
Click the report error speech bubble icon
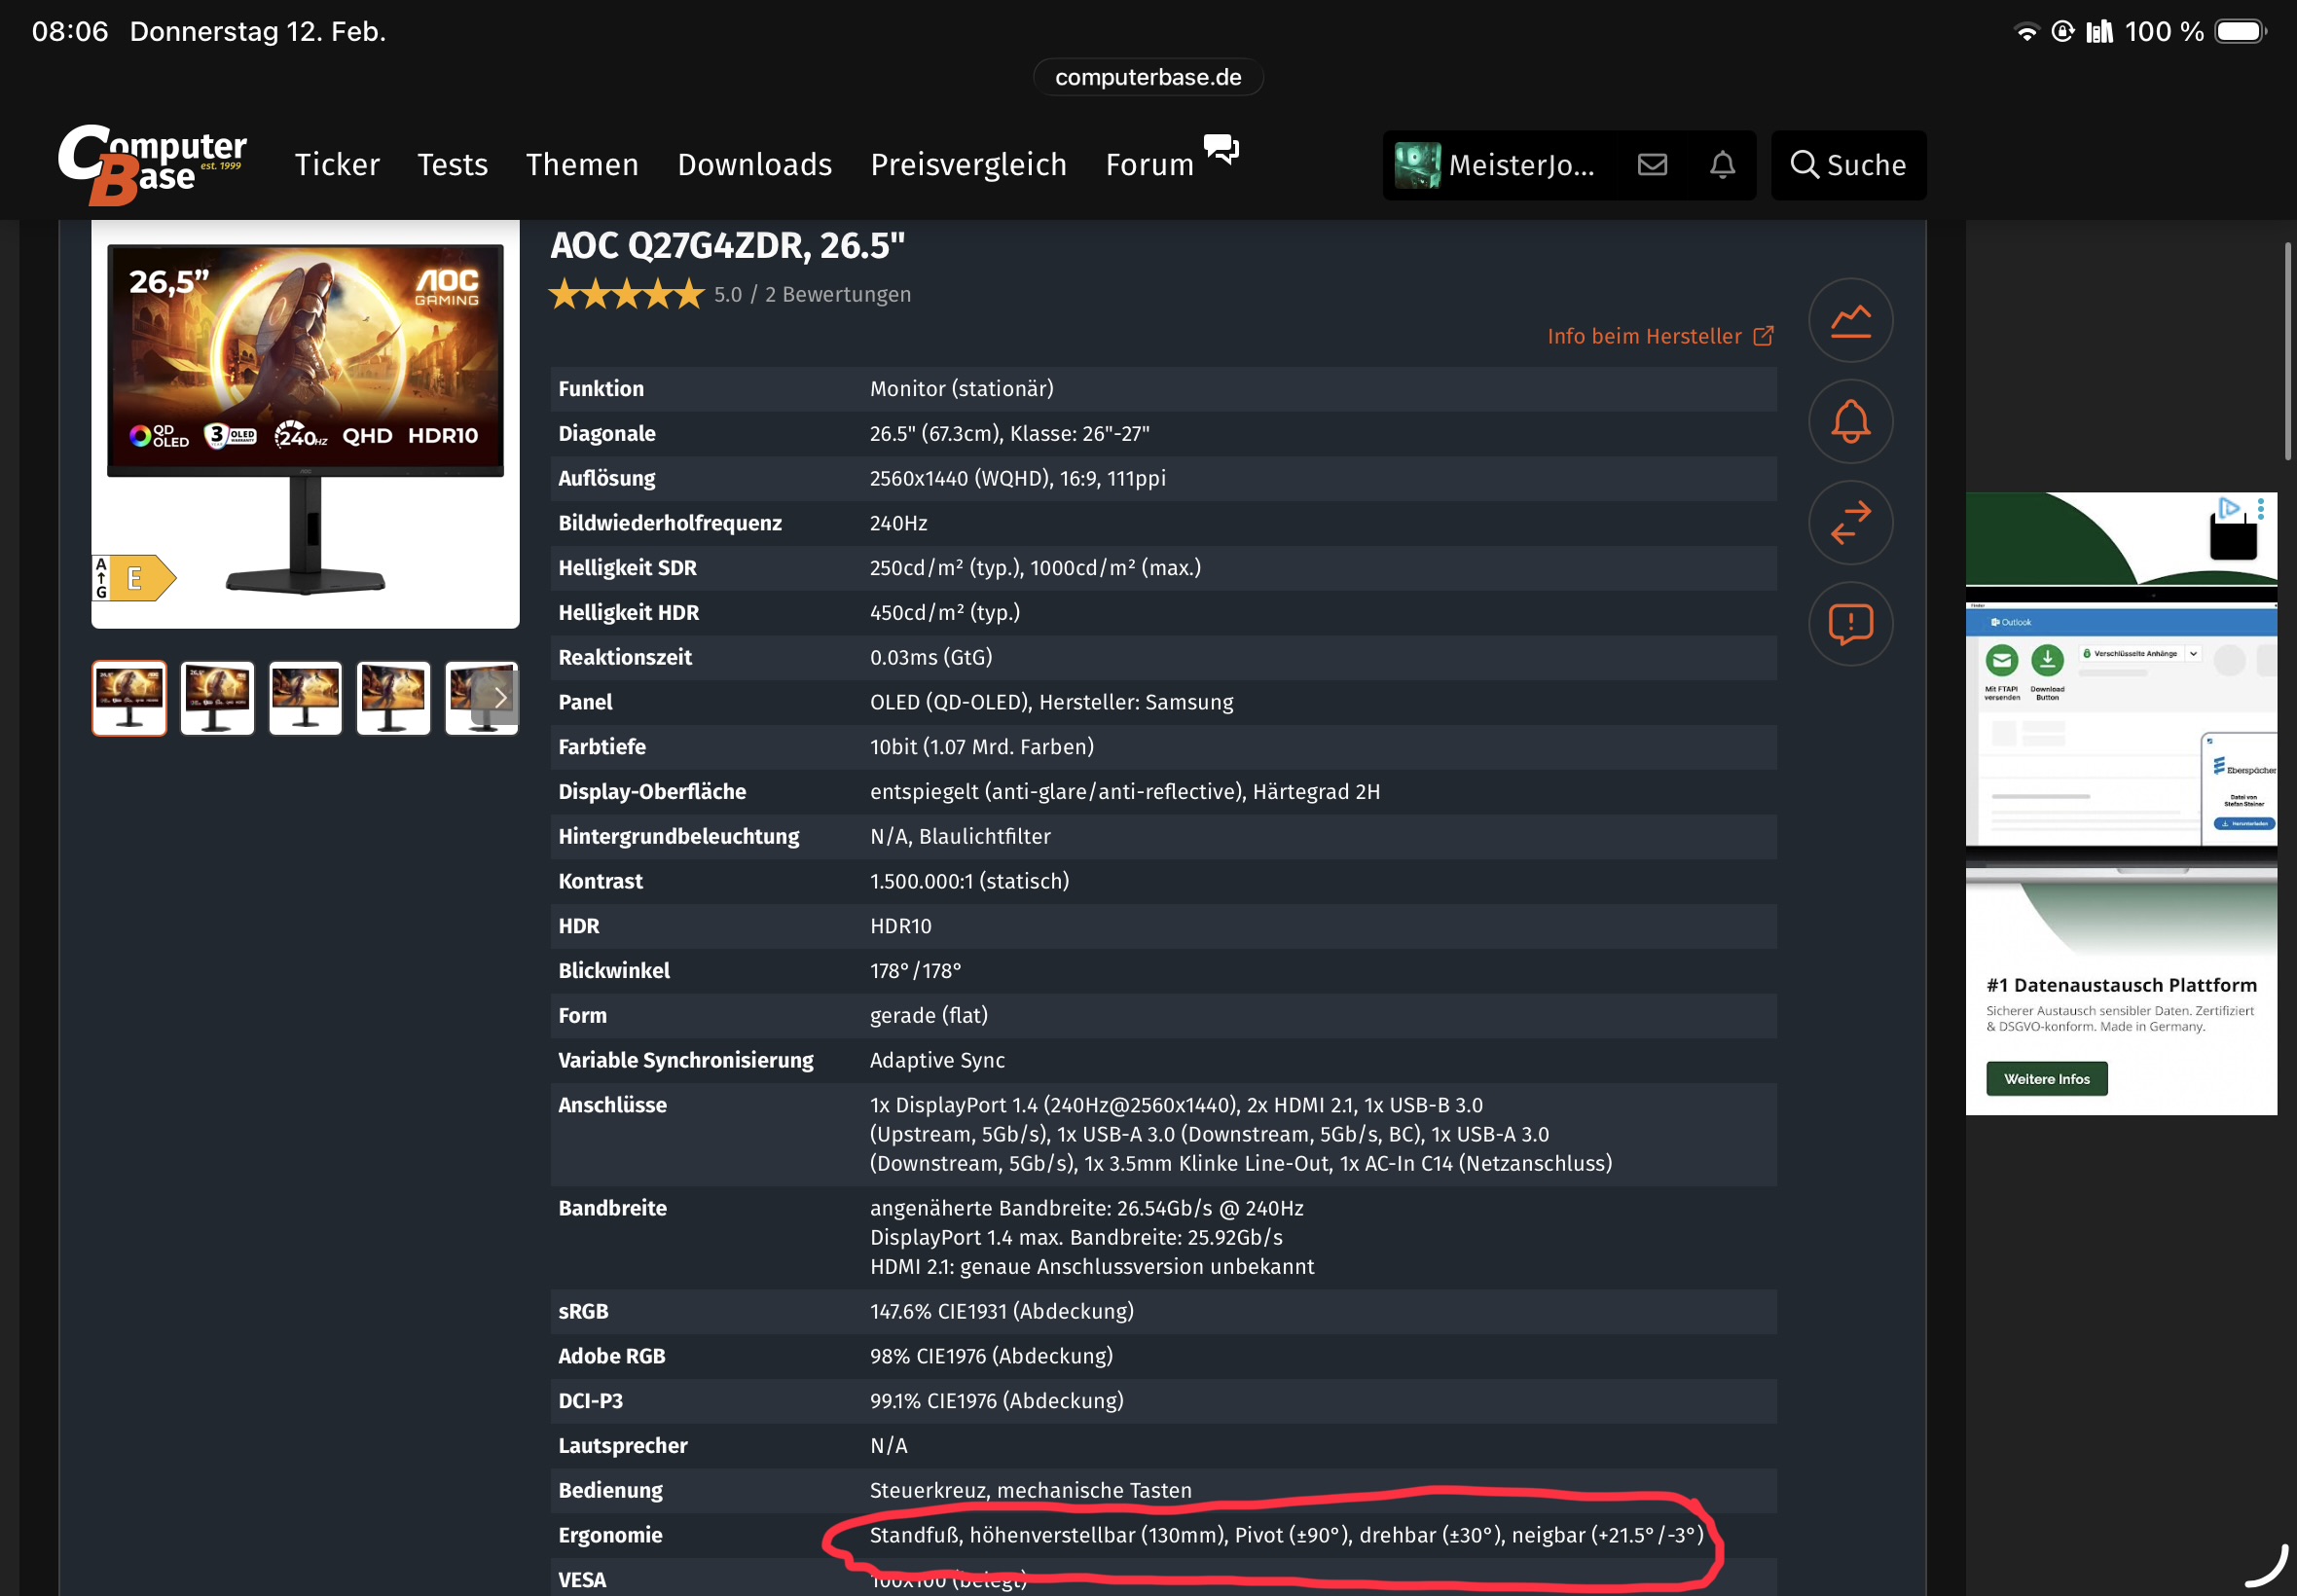(x=1850, y=624)
